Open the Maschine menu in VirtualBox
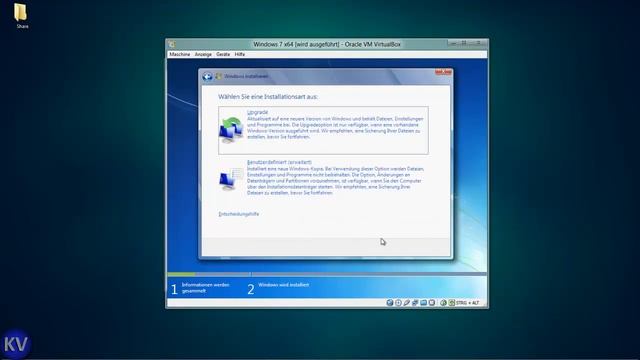 [180, 54]
